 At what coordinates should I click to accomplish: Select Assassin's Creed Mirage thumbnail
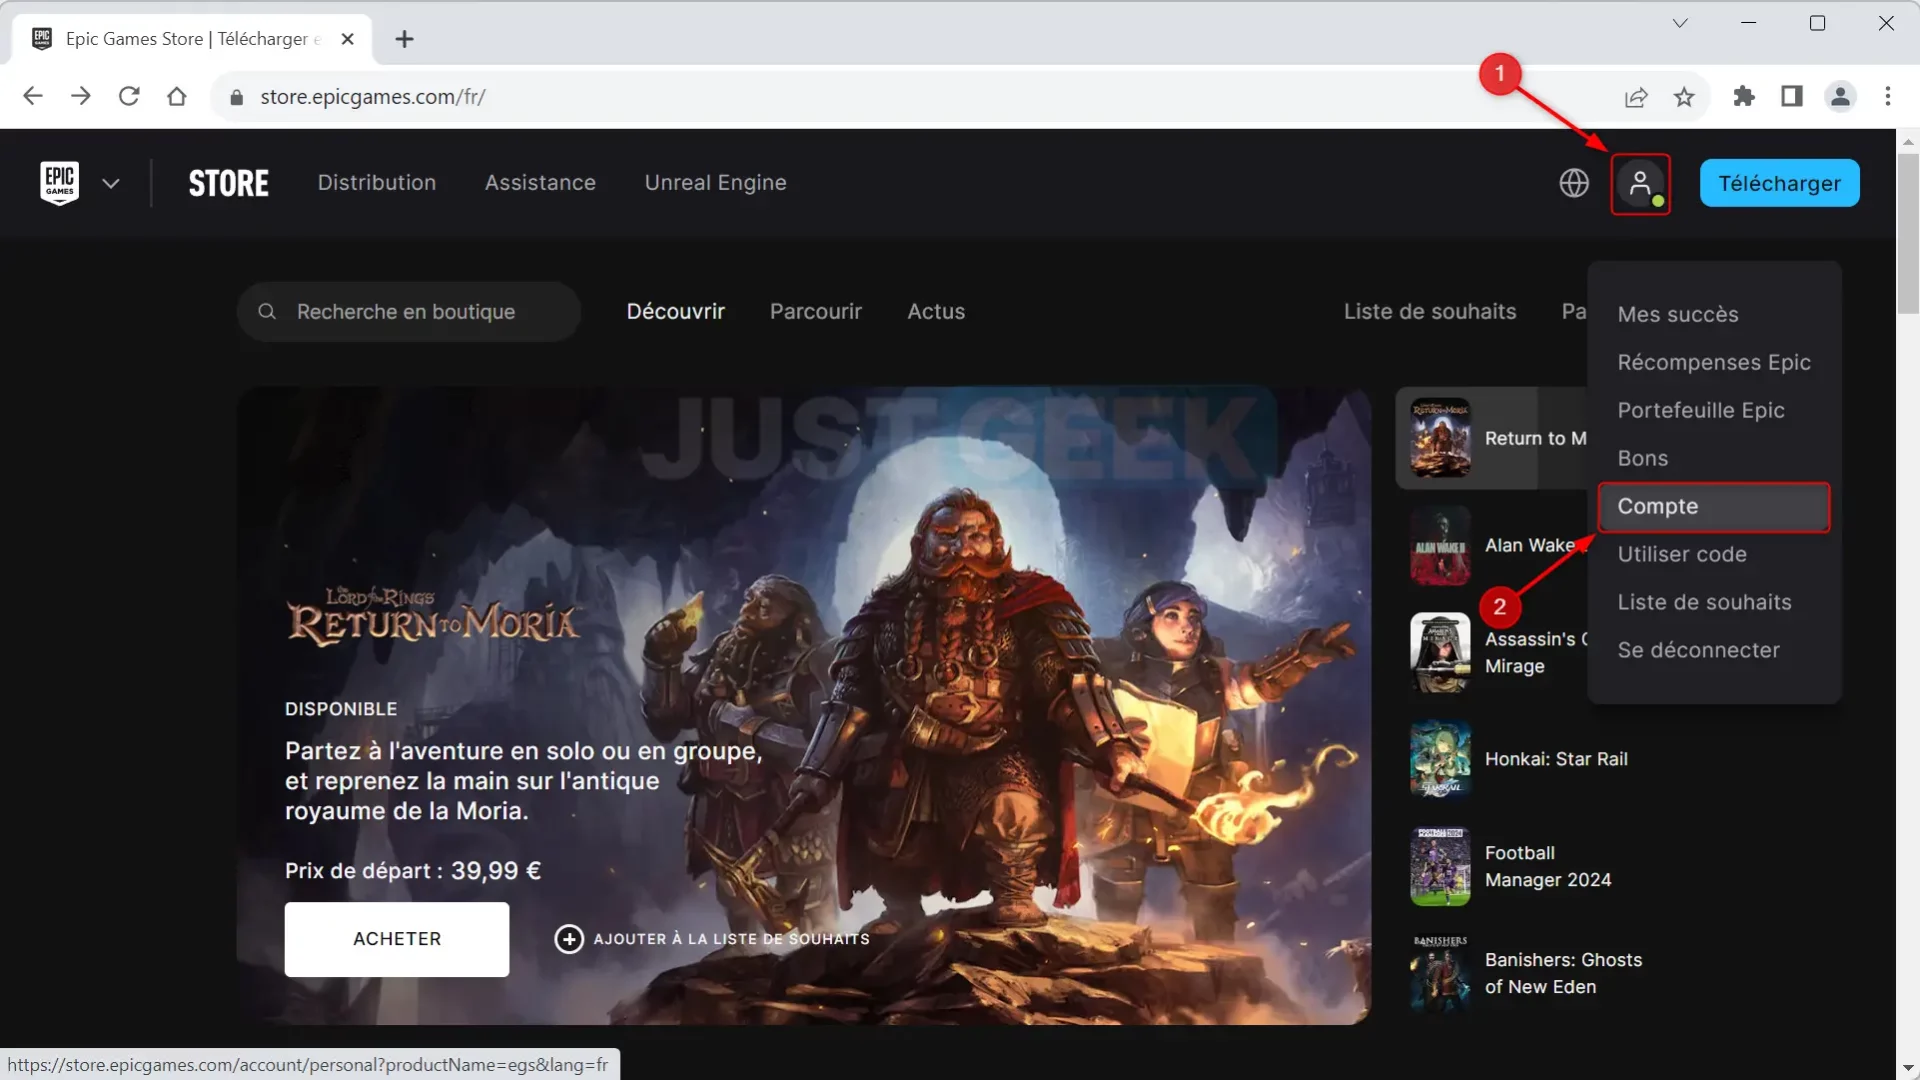[1440, 653]
